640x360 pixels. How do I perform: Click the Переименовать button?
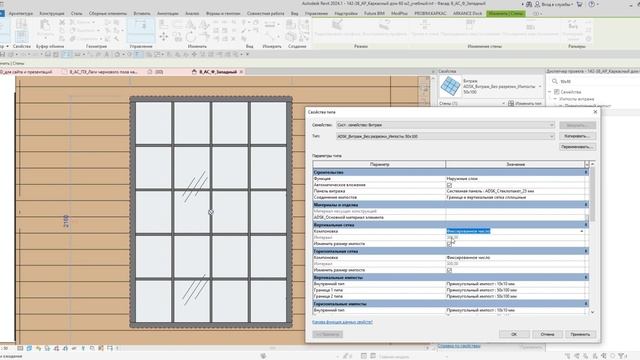pos(577,147)
